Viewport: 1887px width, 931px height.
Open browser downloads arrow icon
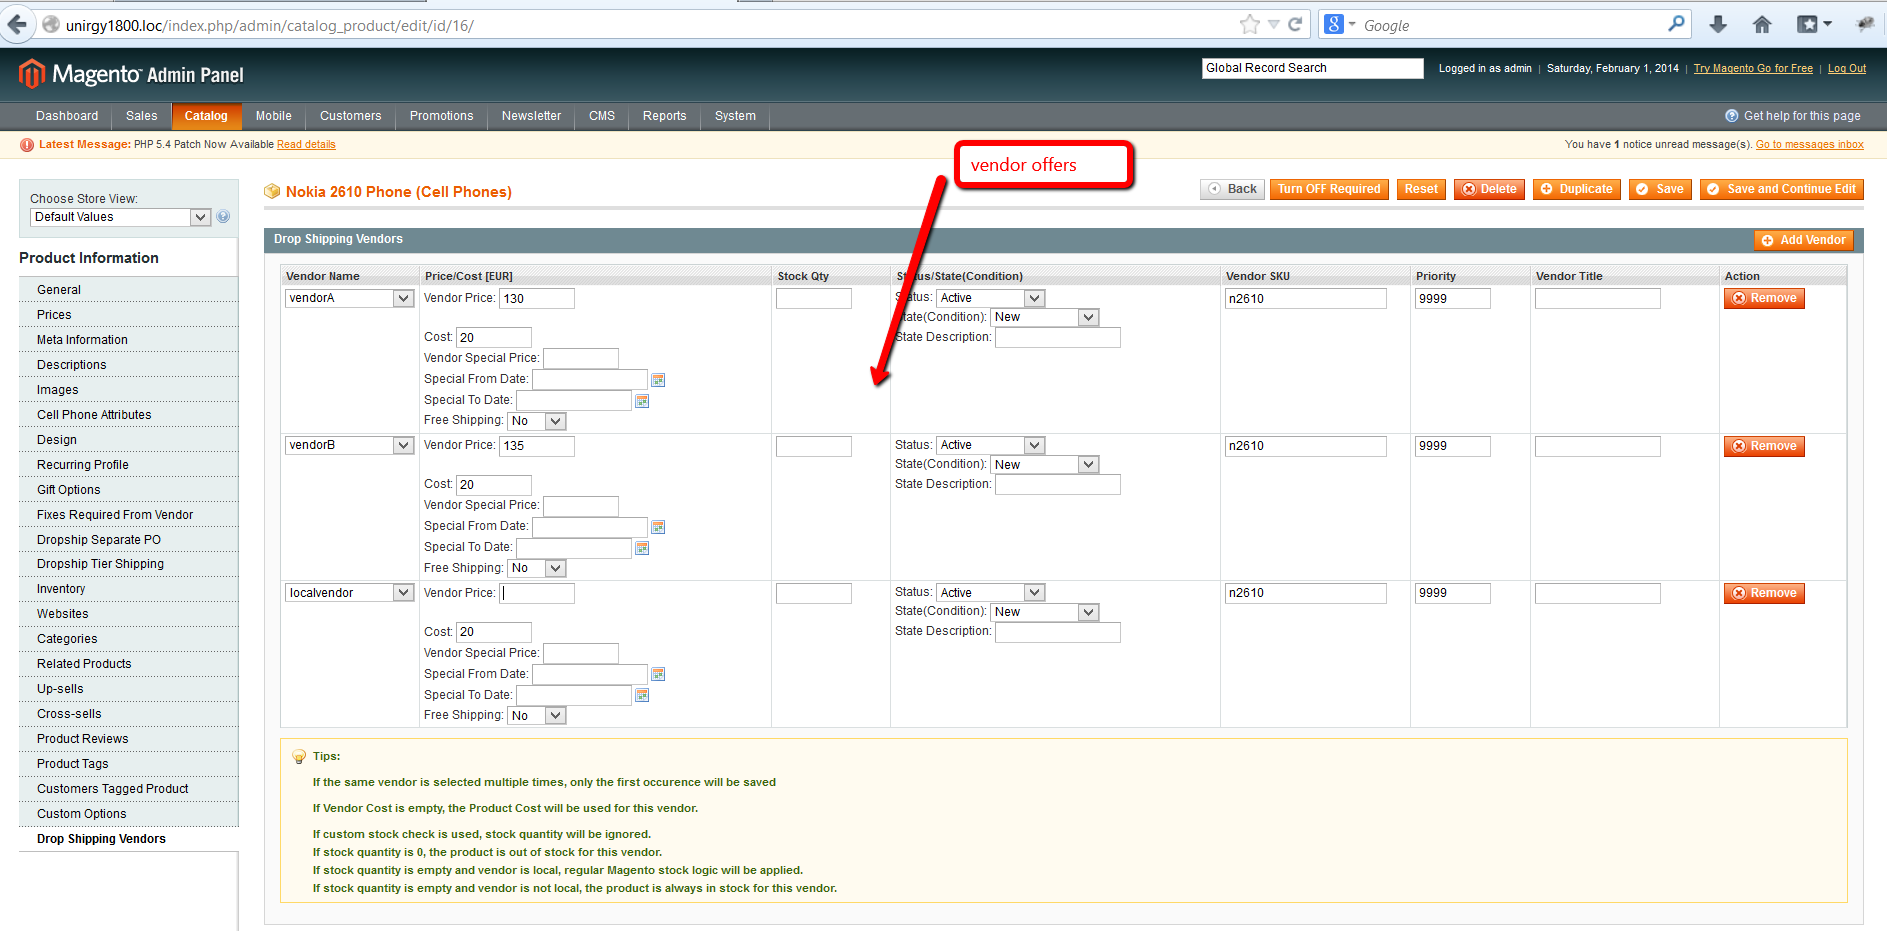tap(1718, 25)
